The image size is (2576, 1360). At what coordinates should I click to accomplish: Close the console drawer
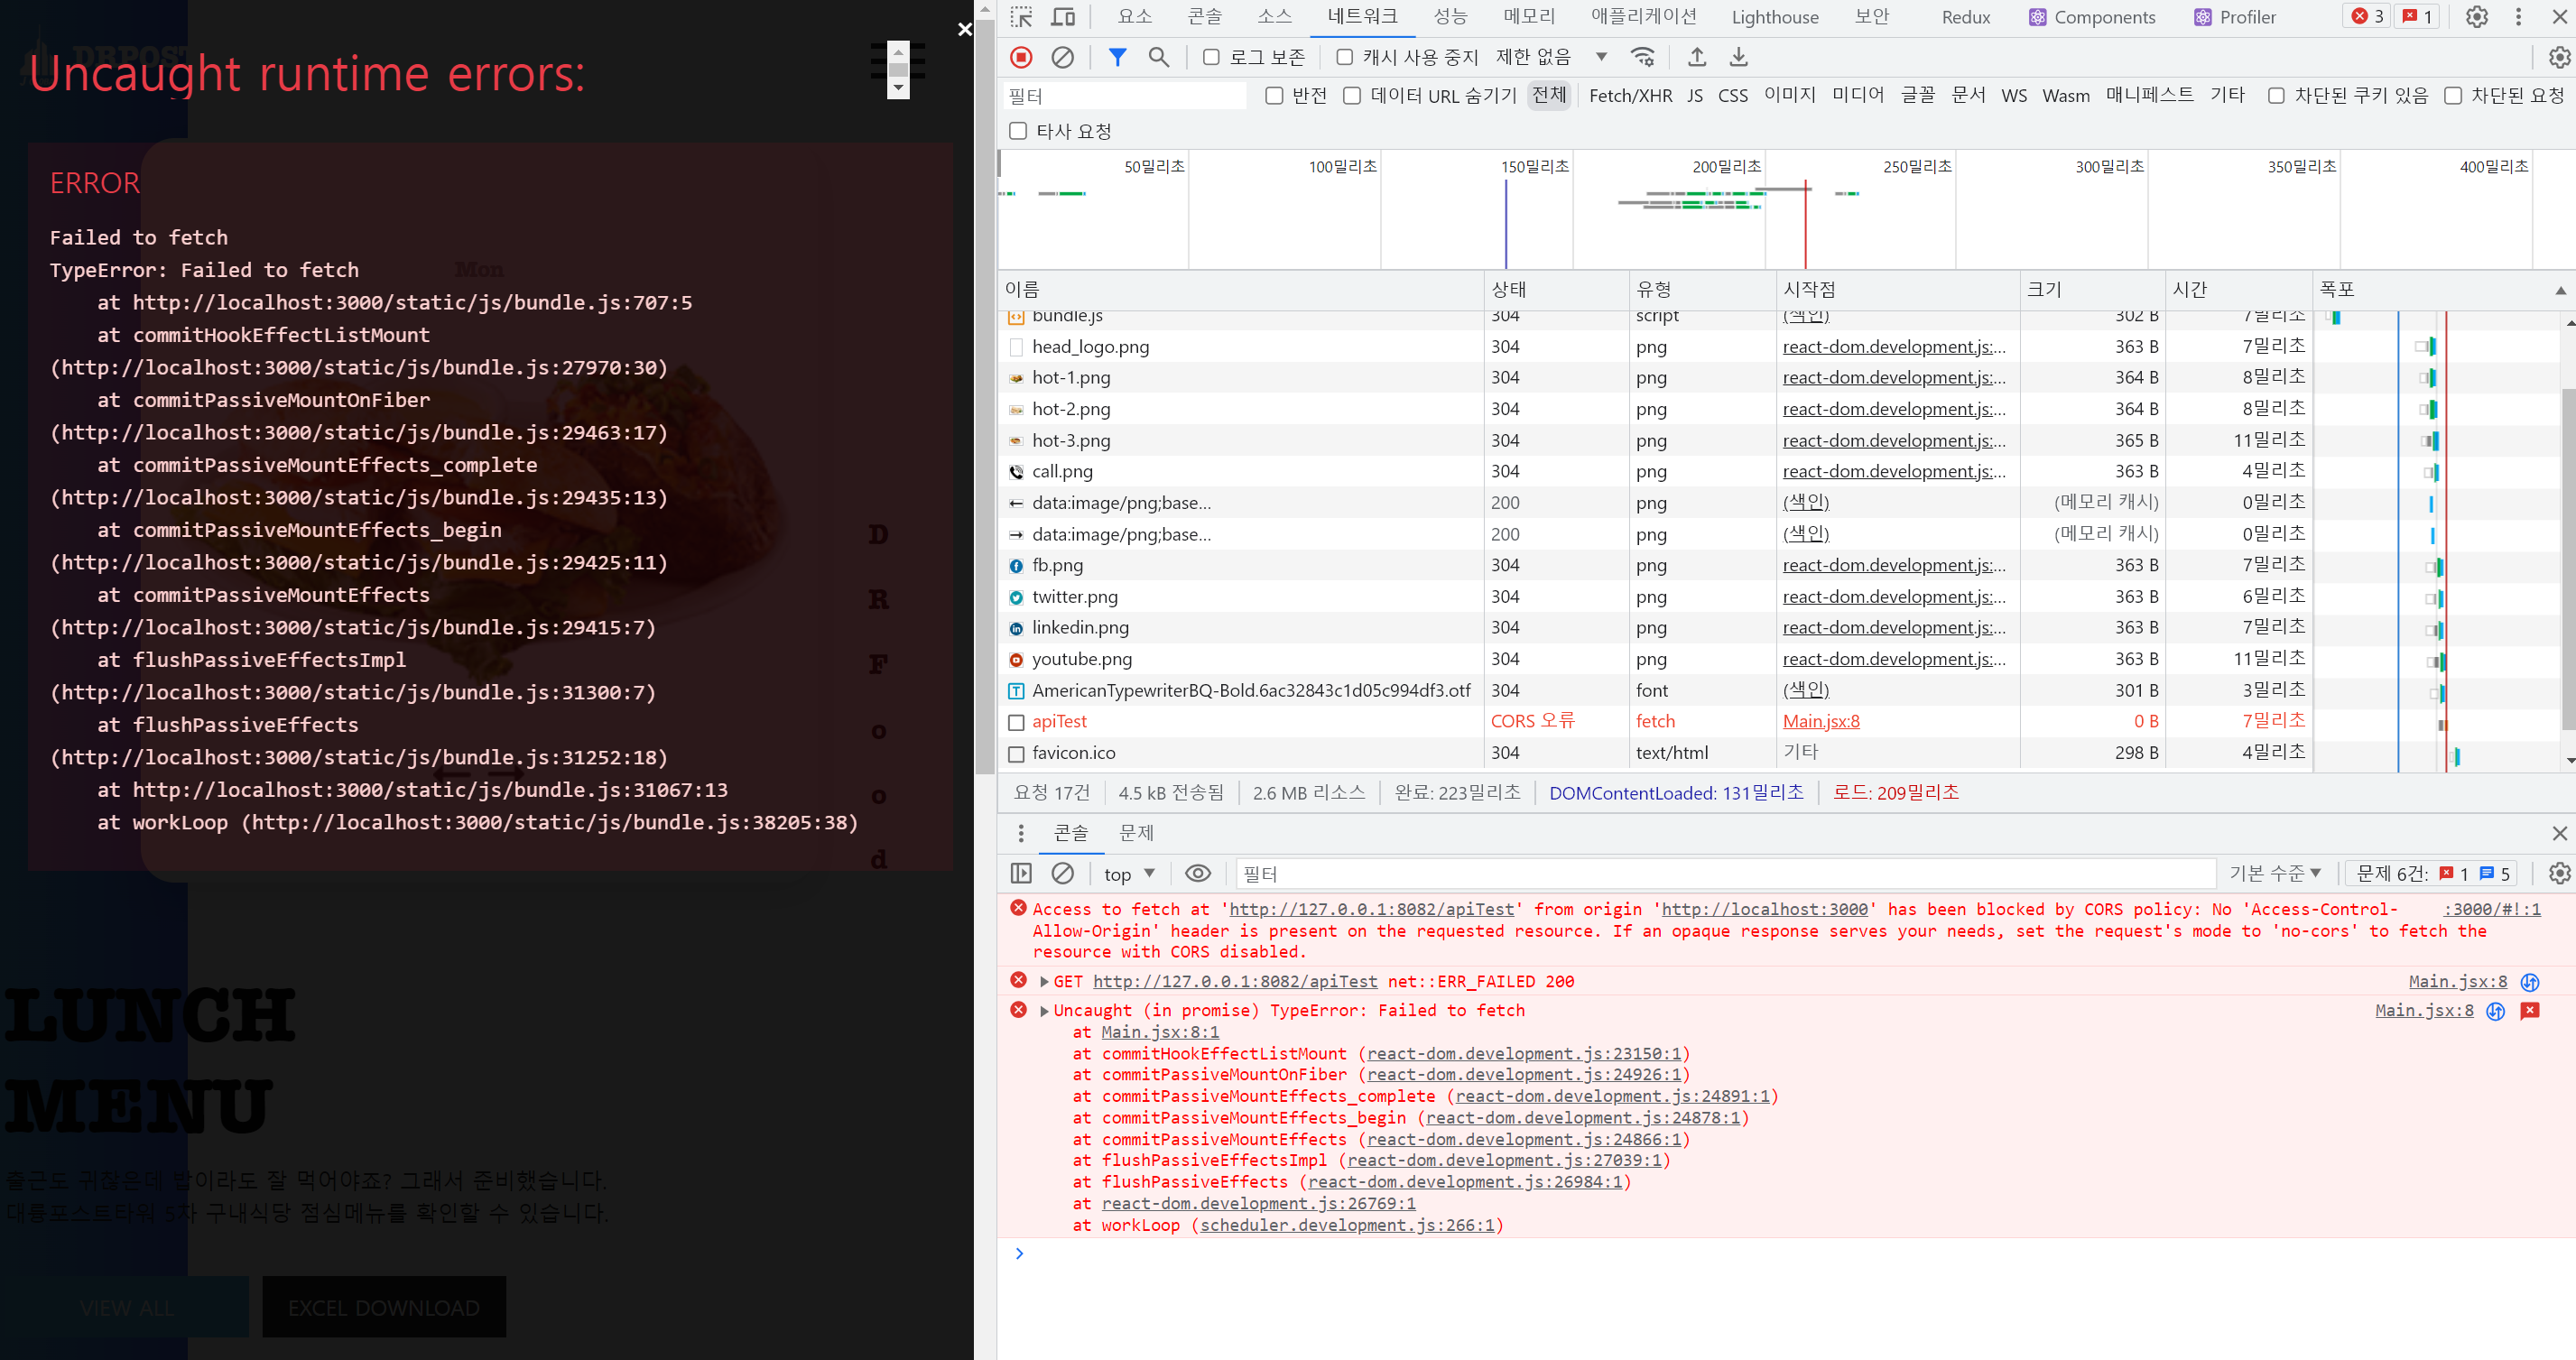[2560, 833]
